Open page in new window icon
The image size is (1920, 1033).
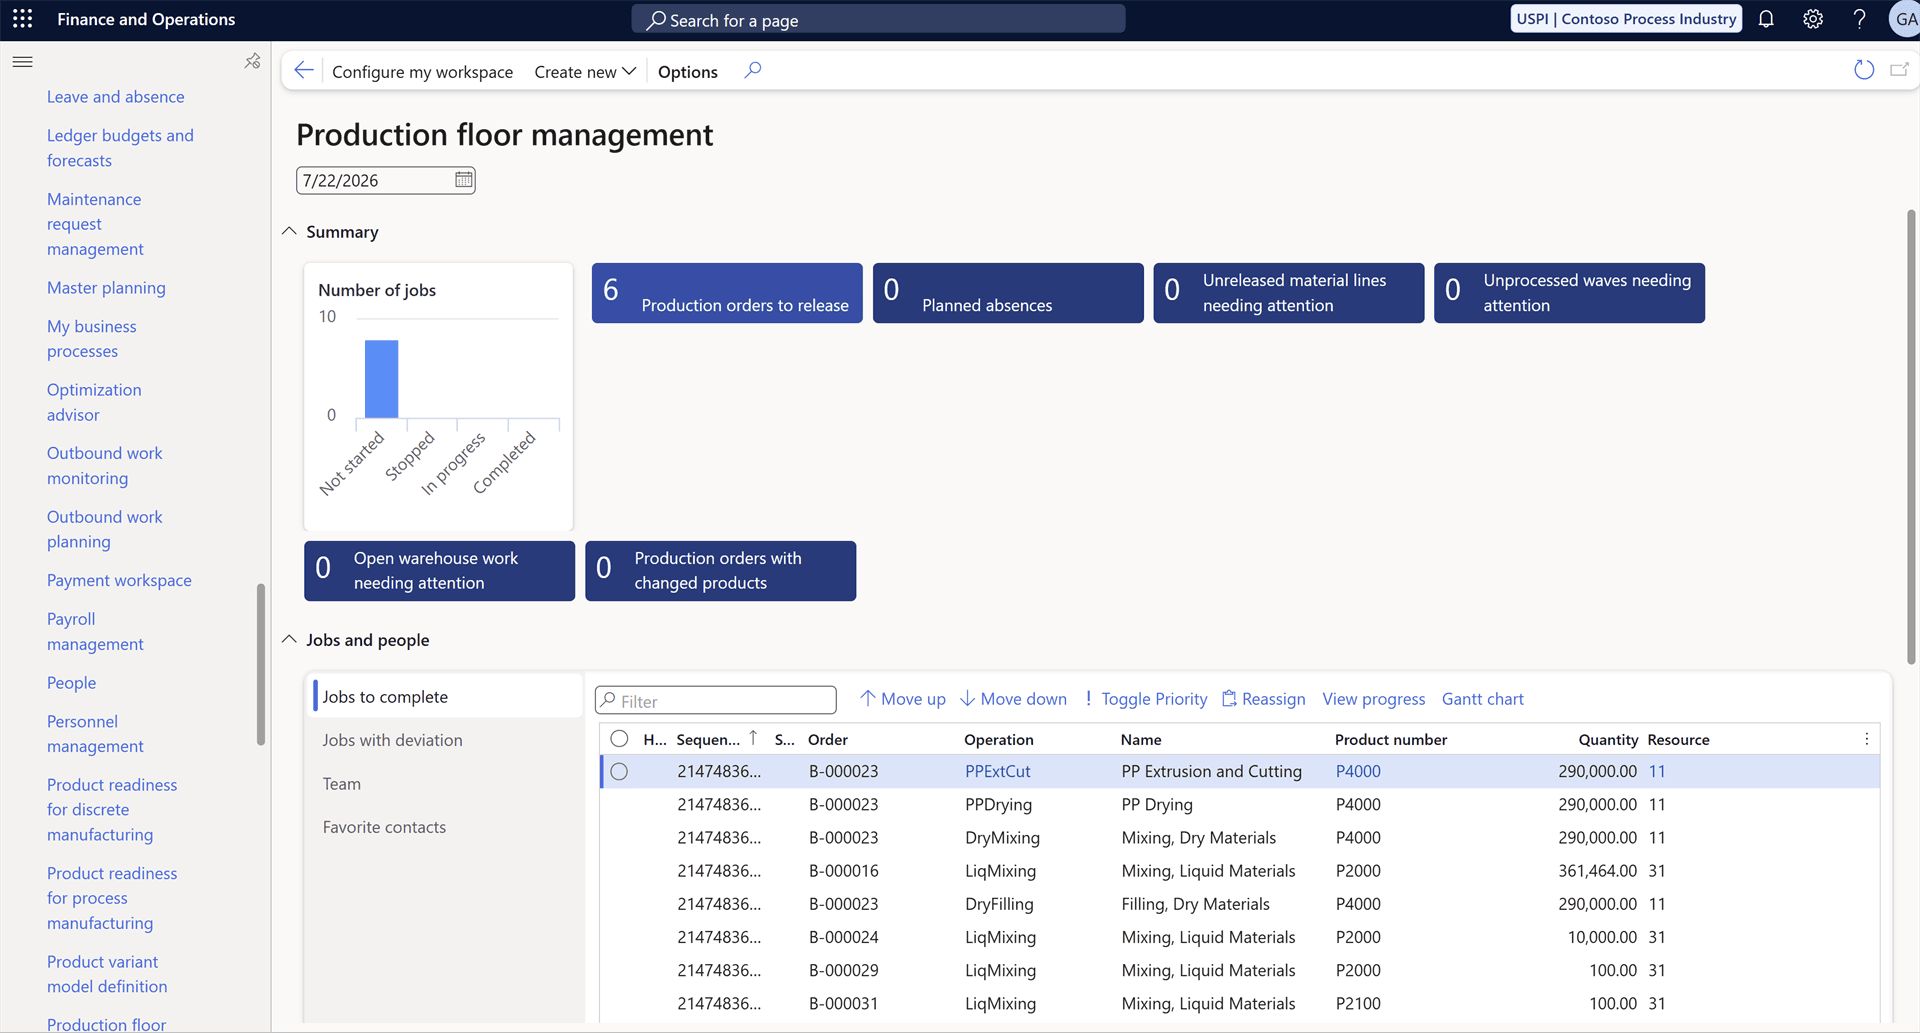(1899, 70)
